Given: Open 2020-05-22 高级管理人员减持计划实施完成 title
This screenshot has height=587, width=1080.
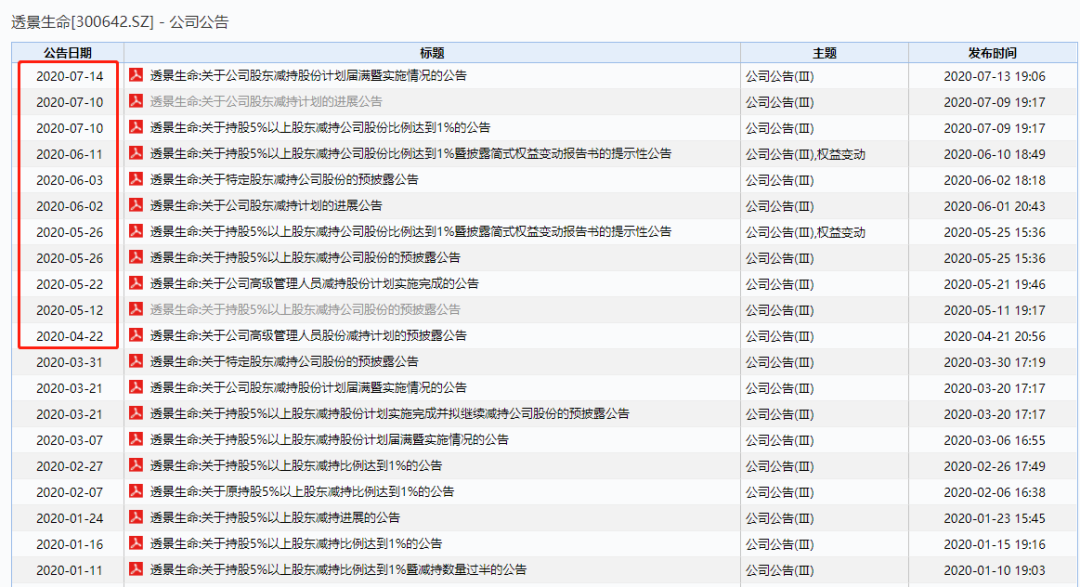Looking at the screenshot, I should click(314, 283).
